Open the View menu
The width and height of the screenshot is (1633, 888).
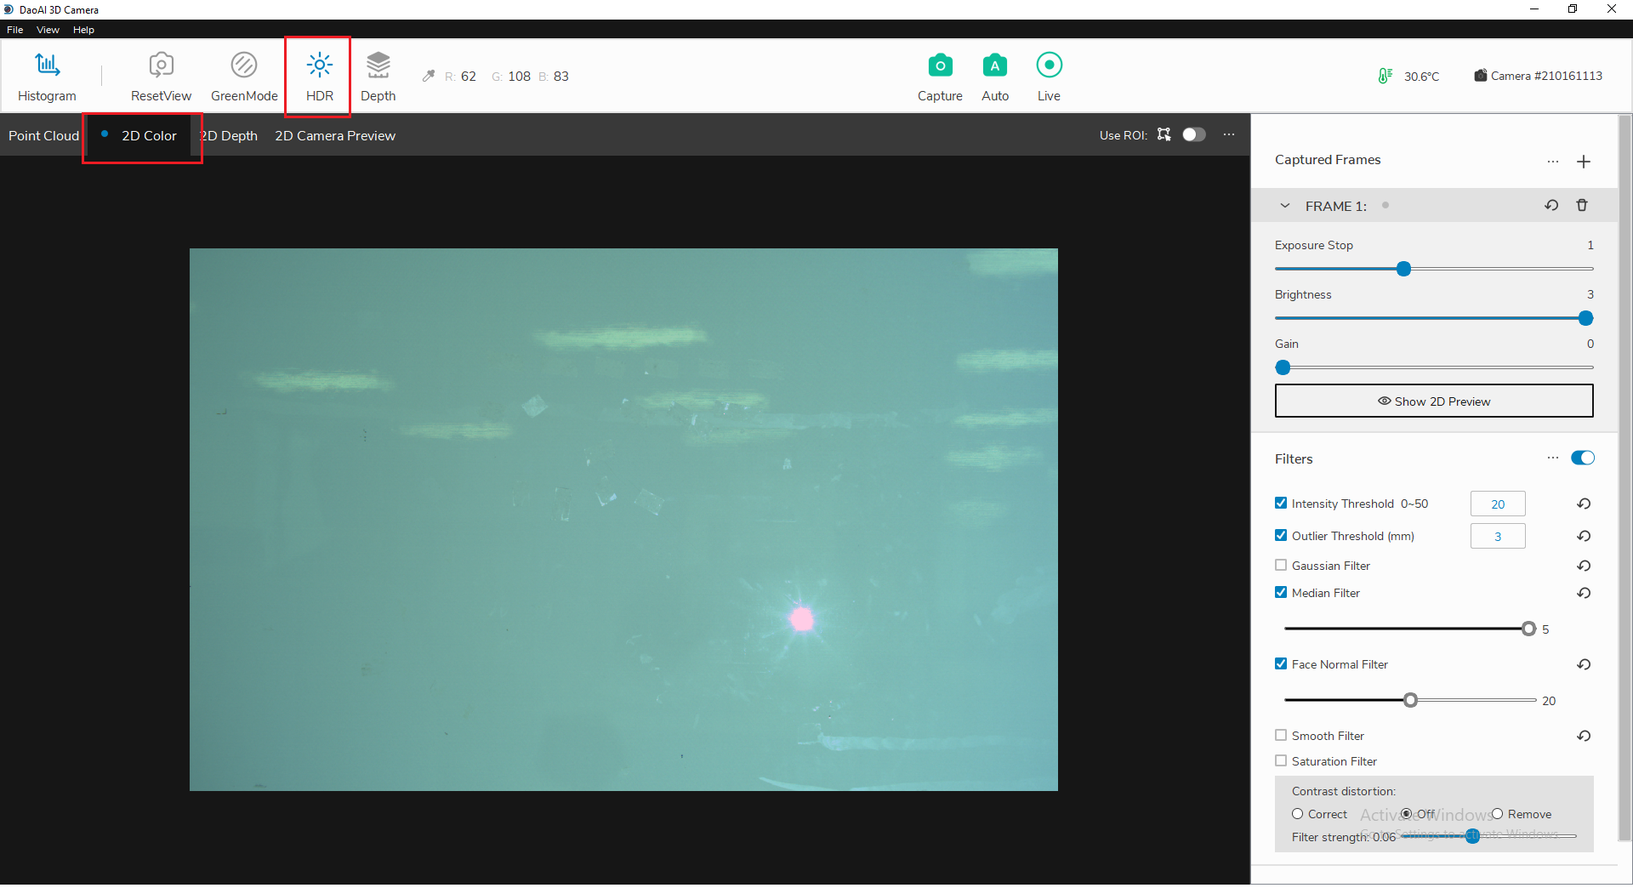[47, 30]
